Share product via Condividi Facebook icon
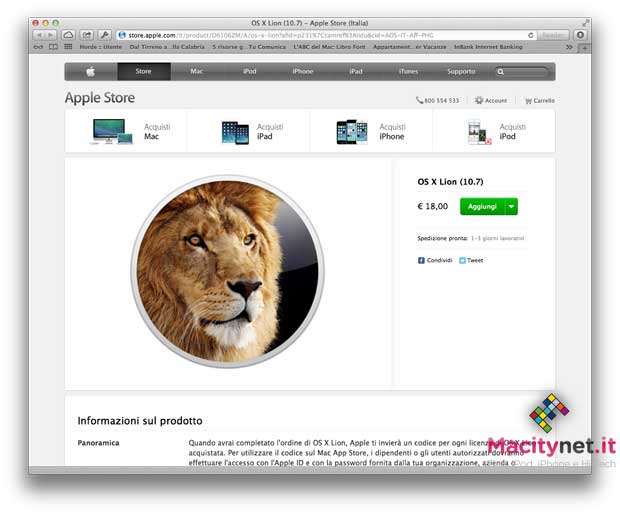Image resolution: width=620 pixels, height=514 pixels. pyautogui.click(x=421, y=260)
